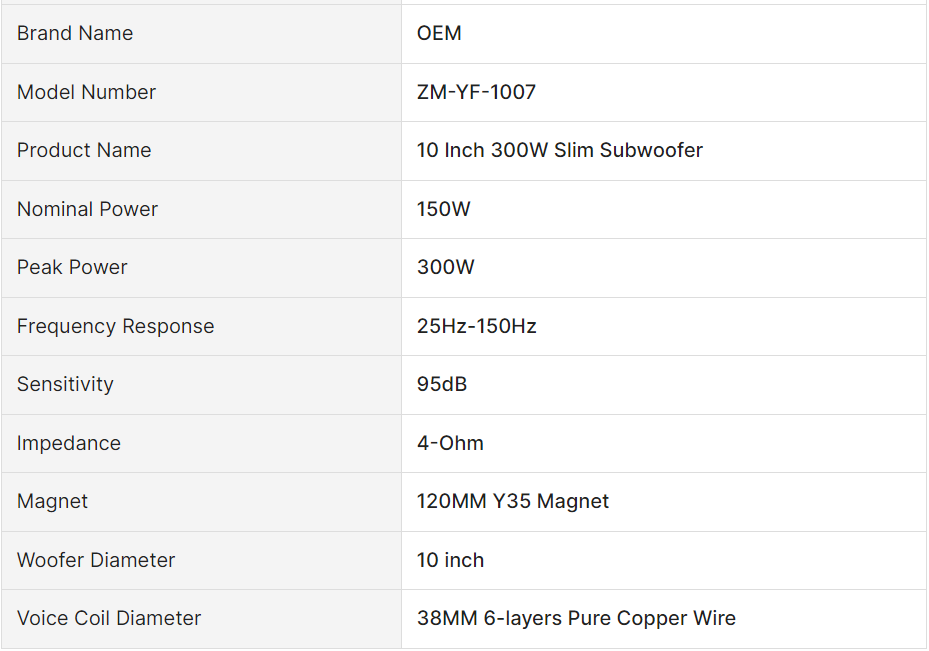Click the Impedance label
The image size is (929, 651).
[68, 443]
